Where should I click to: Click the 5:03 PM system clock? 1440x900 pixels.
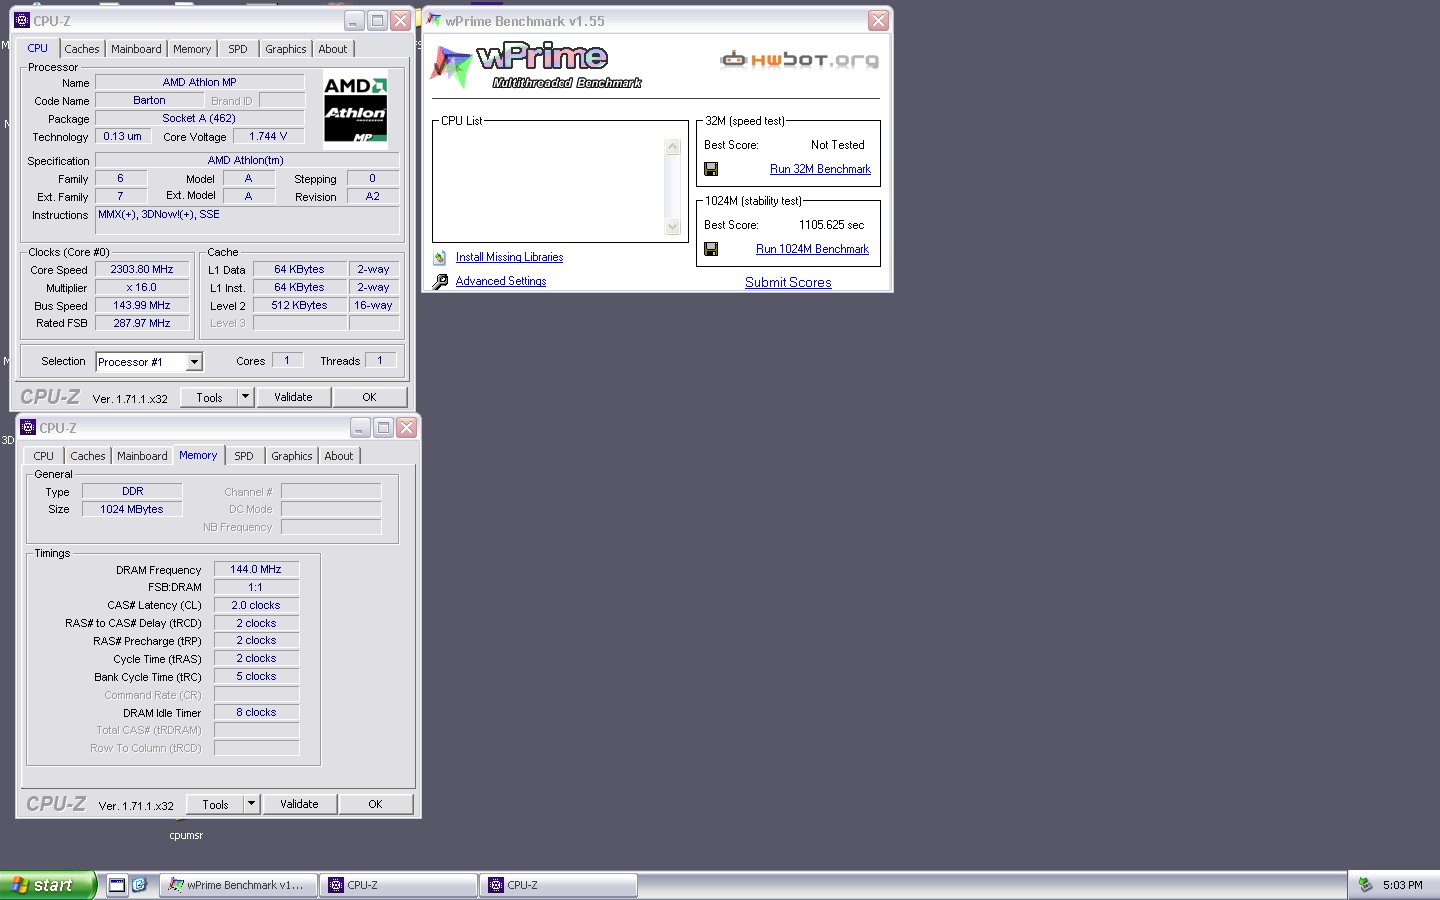click(x=1402, y=885)
